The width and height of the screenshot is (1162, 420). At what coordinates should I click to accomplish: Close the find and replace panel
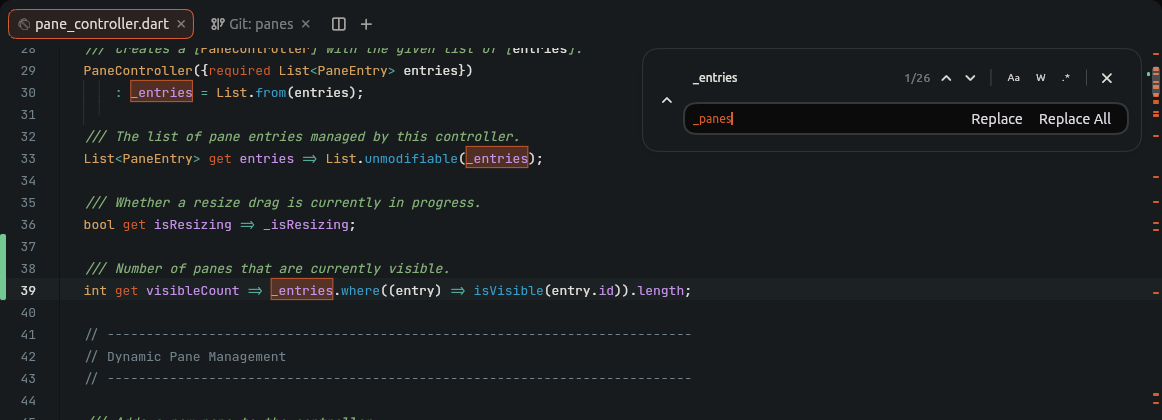tap(1106, 78)
